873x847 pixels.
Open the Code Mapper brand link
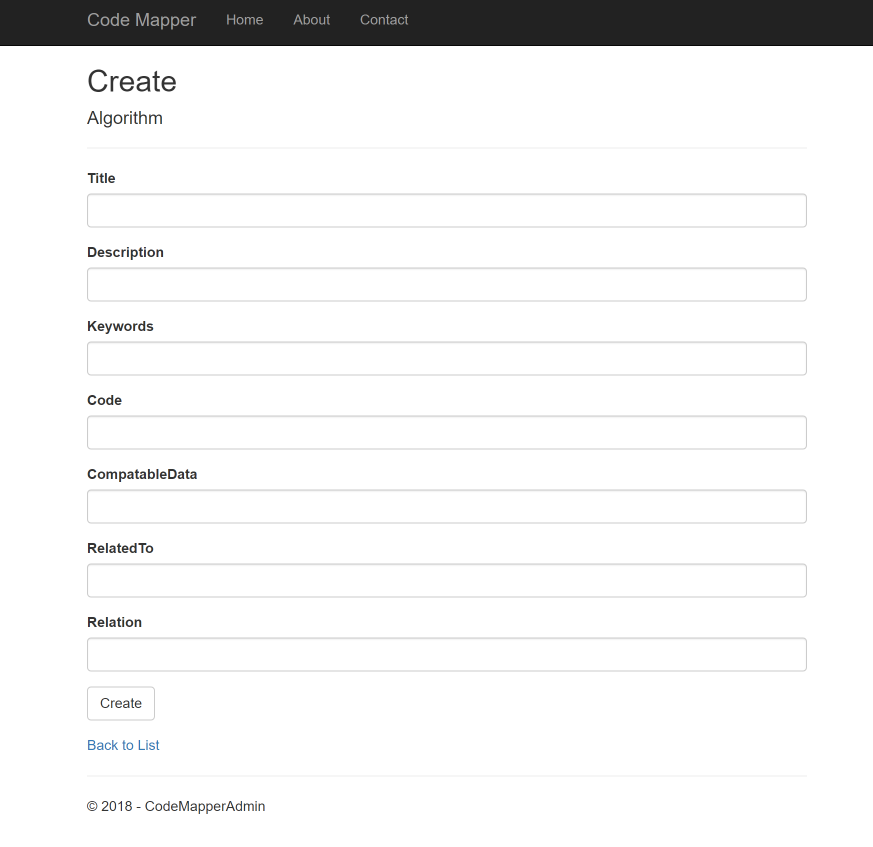click(x=141, y=20)
